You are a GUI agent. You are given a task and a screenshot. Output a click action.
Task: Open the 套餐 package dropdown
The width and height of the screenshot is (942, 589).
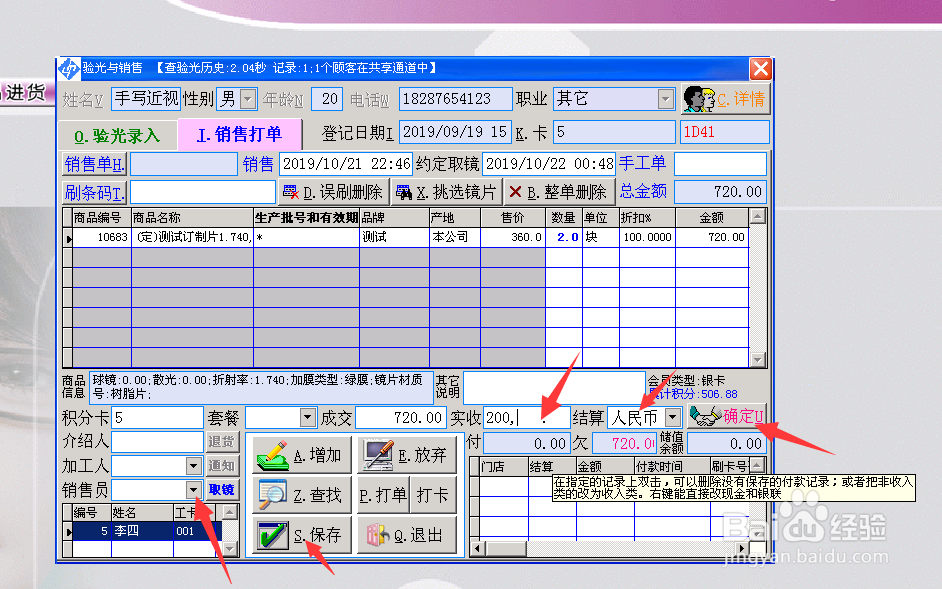(307, 417)
